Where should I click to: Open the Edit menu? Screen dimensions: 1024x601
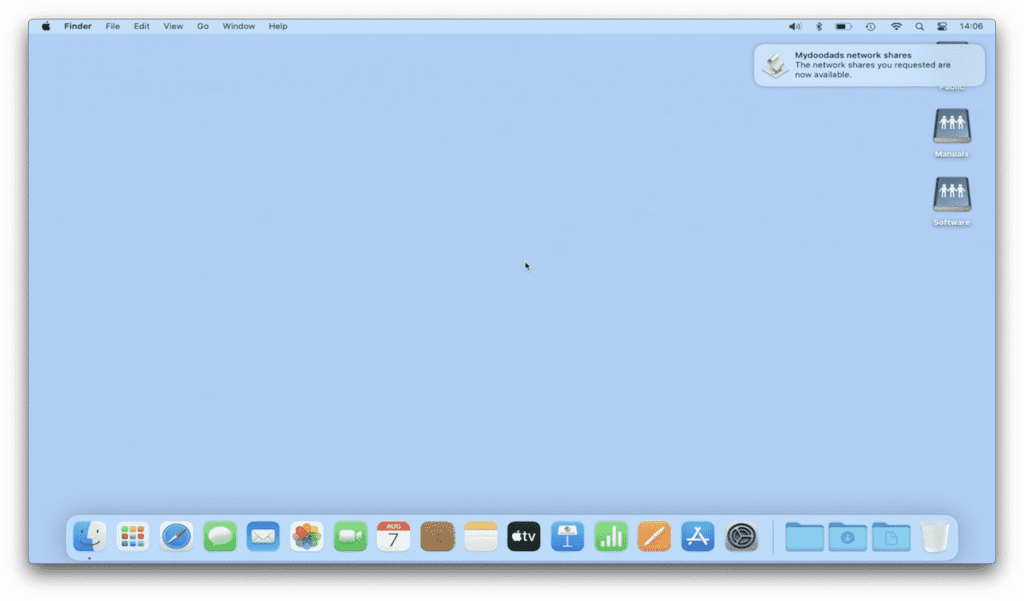coord(142,26)
